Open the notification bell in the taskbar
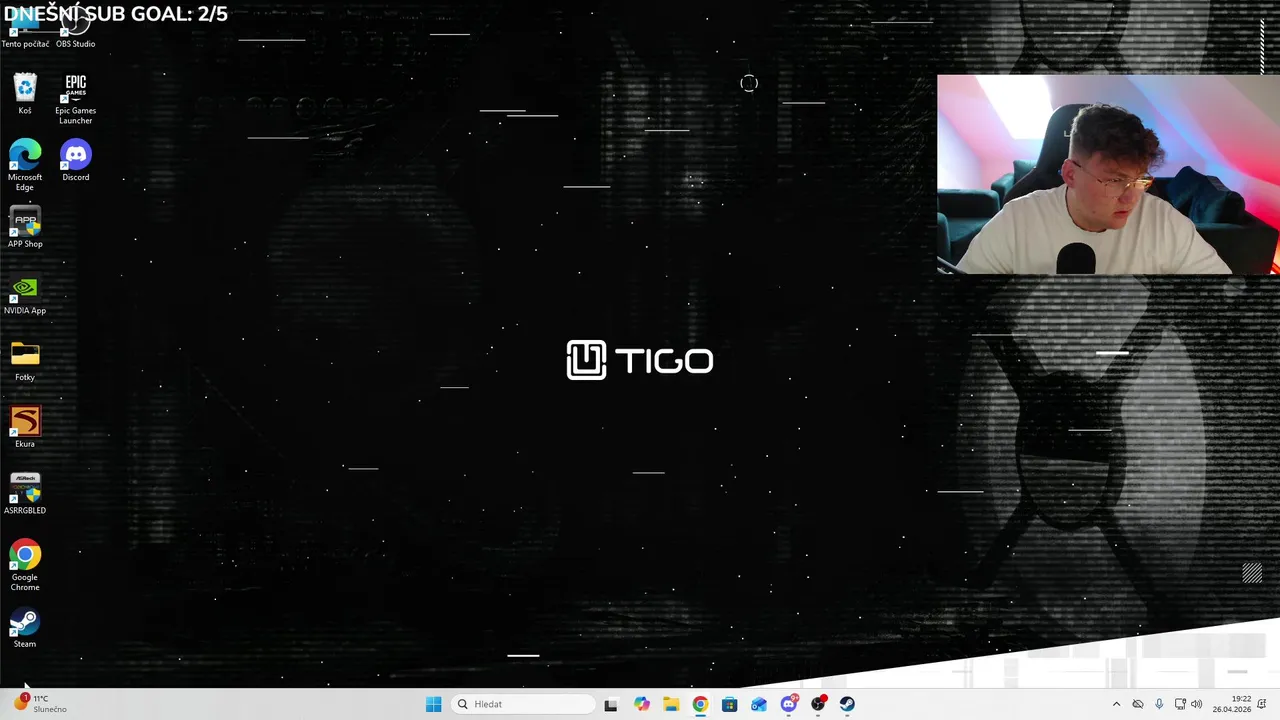The height and width of the screenshot is (720, 1280). pos(1262,704)
